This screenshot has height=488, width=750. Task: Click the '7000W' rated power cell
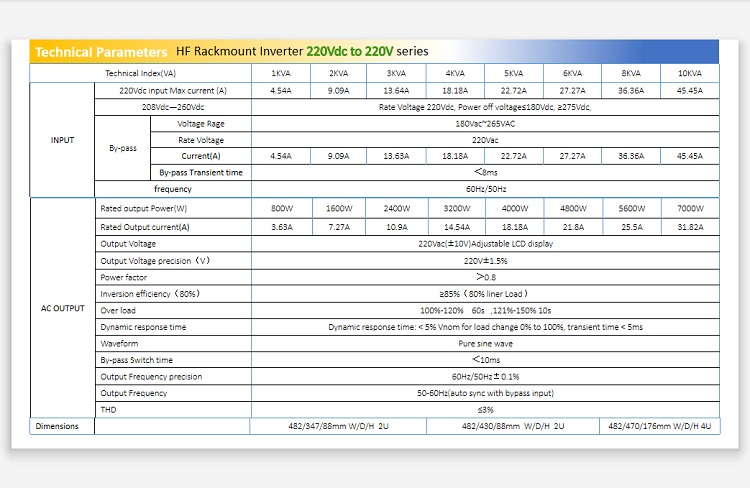tap(690, 209)
